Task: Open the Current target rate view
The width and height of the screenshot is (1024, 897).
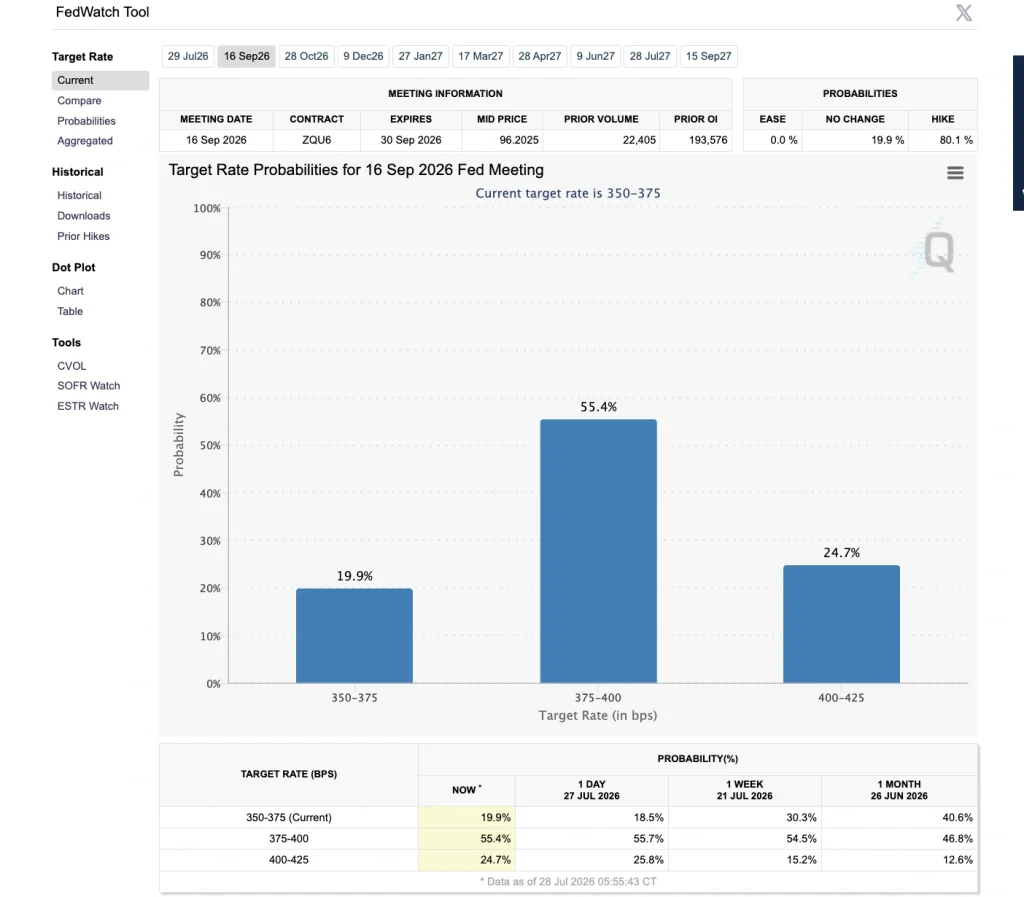Action: pos(101,80)
